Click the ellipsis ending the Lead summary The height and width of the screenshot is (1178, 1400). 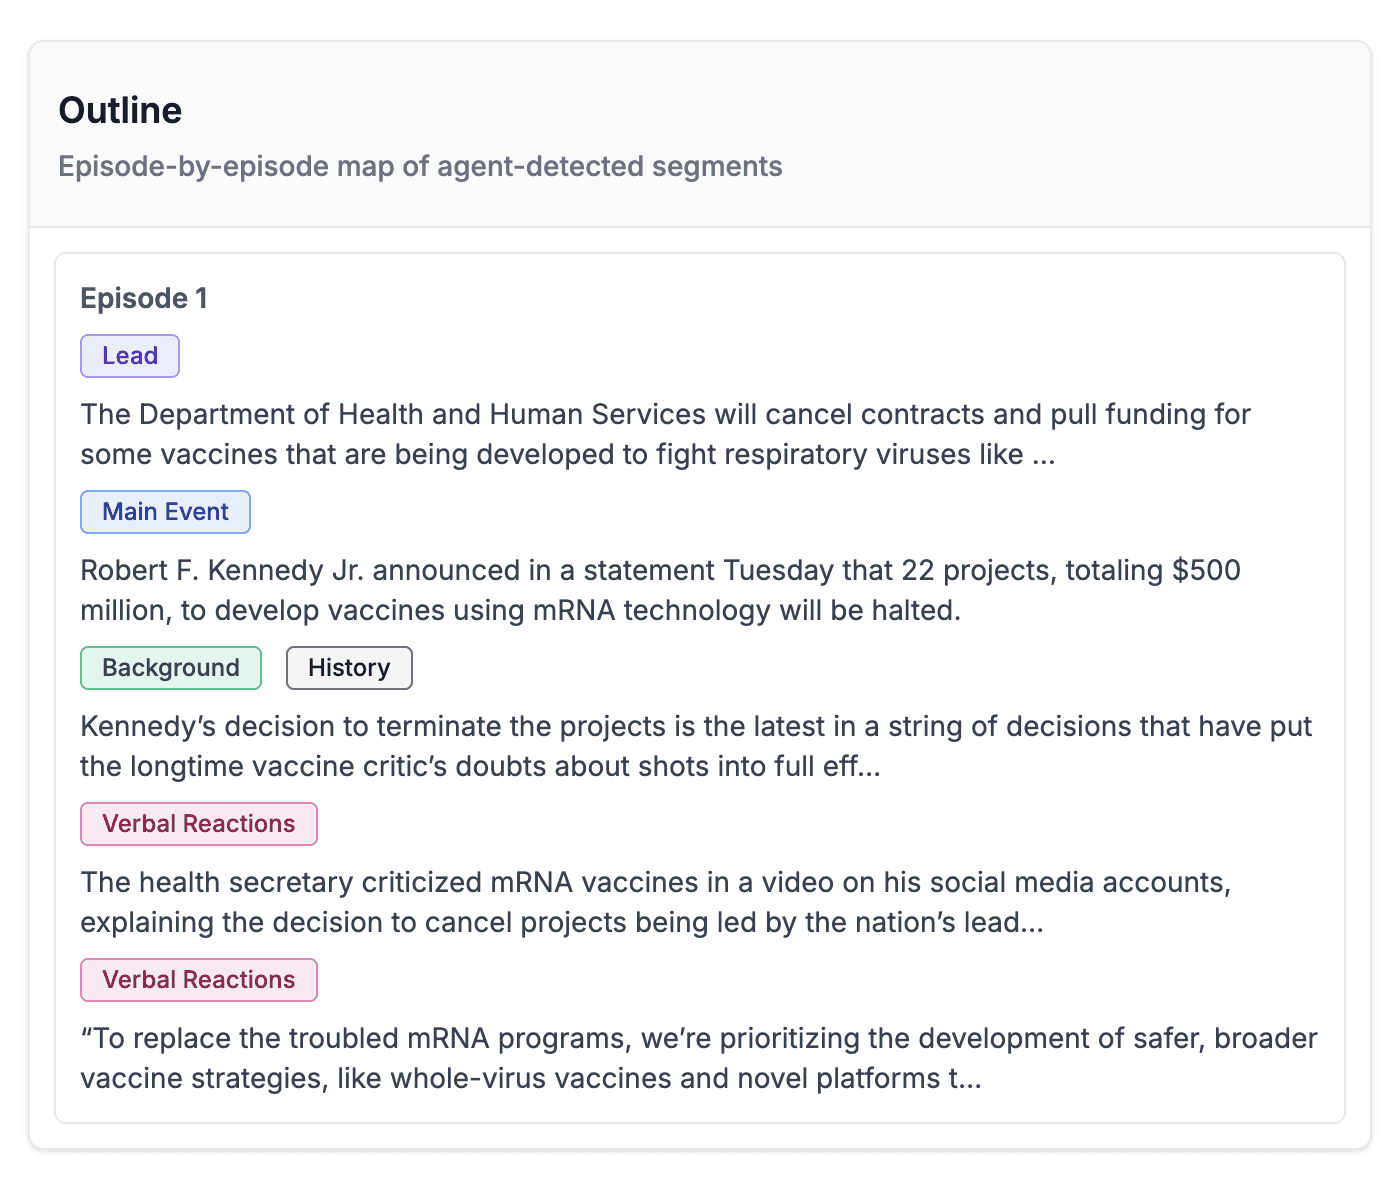coord(1043,456)
